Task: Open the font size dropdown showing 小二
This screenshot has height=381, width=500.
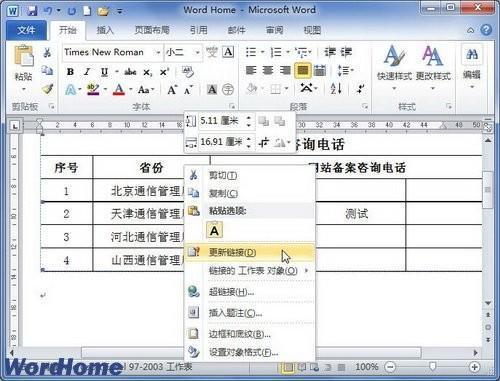Action: point(197,52)
